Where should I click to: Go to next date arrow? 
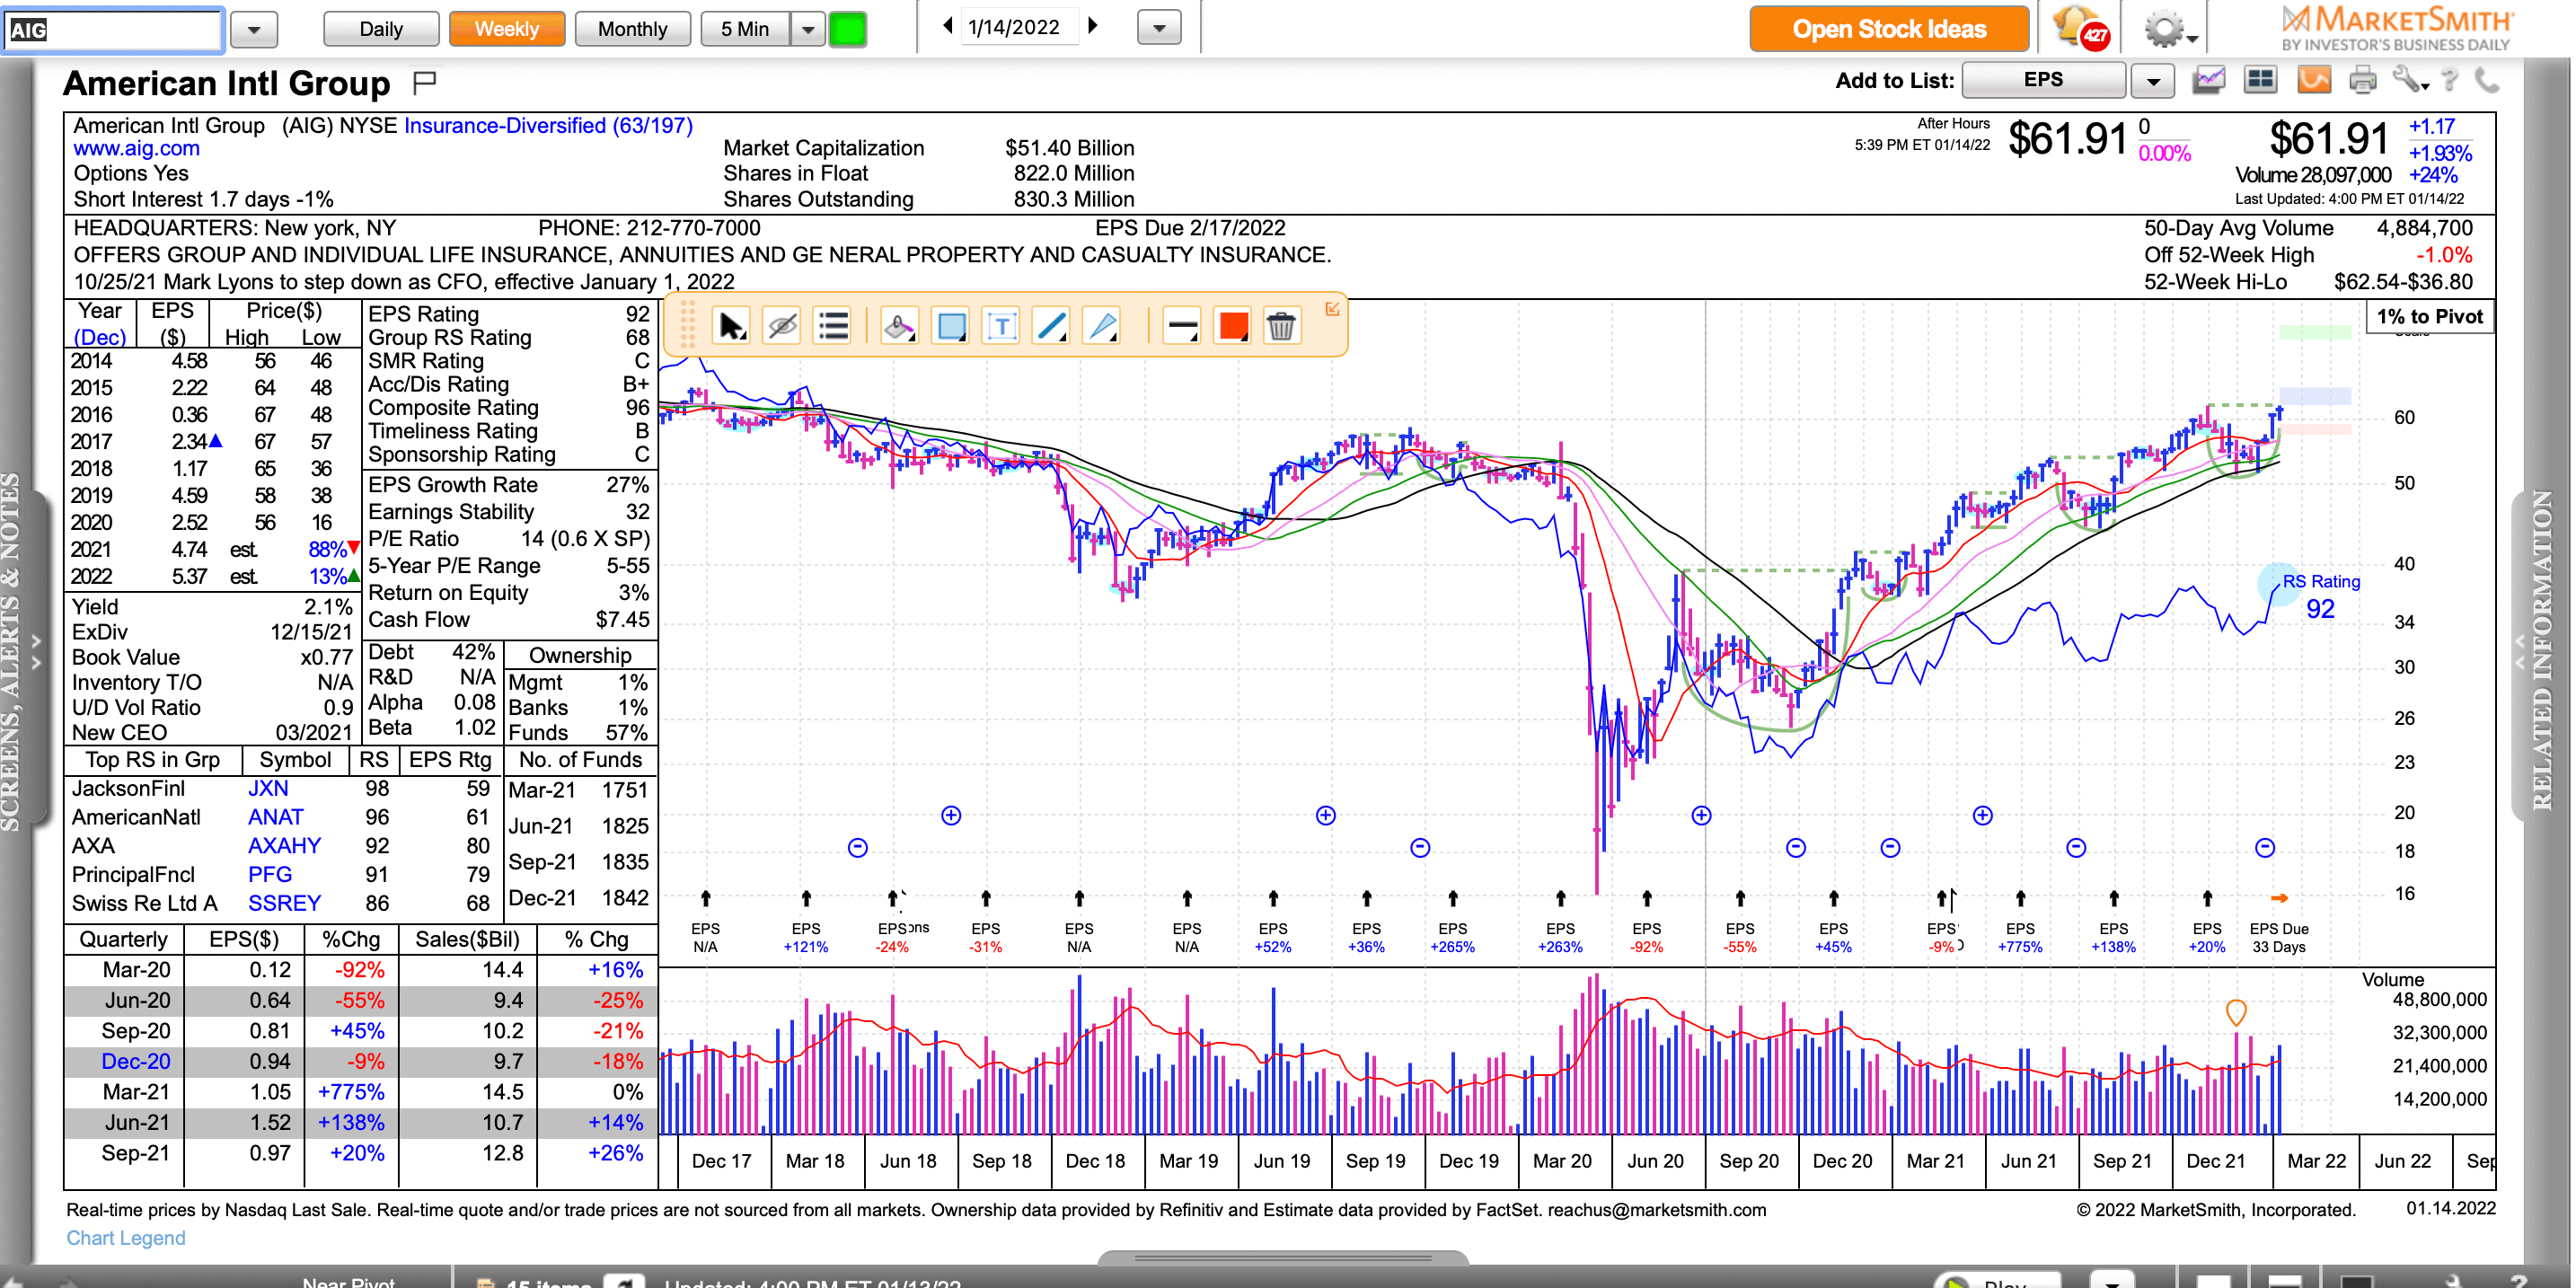click(1093, 26)
